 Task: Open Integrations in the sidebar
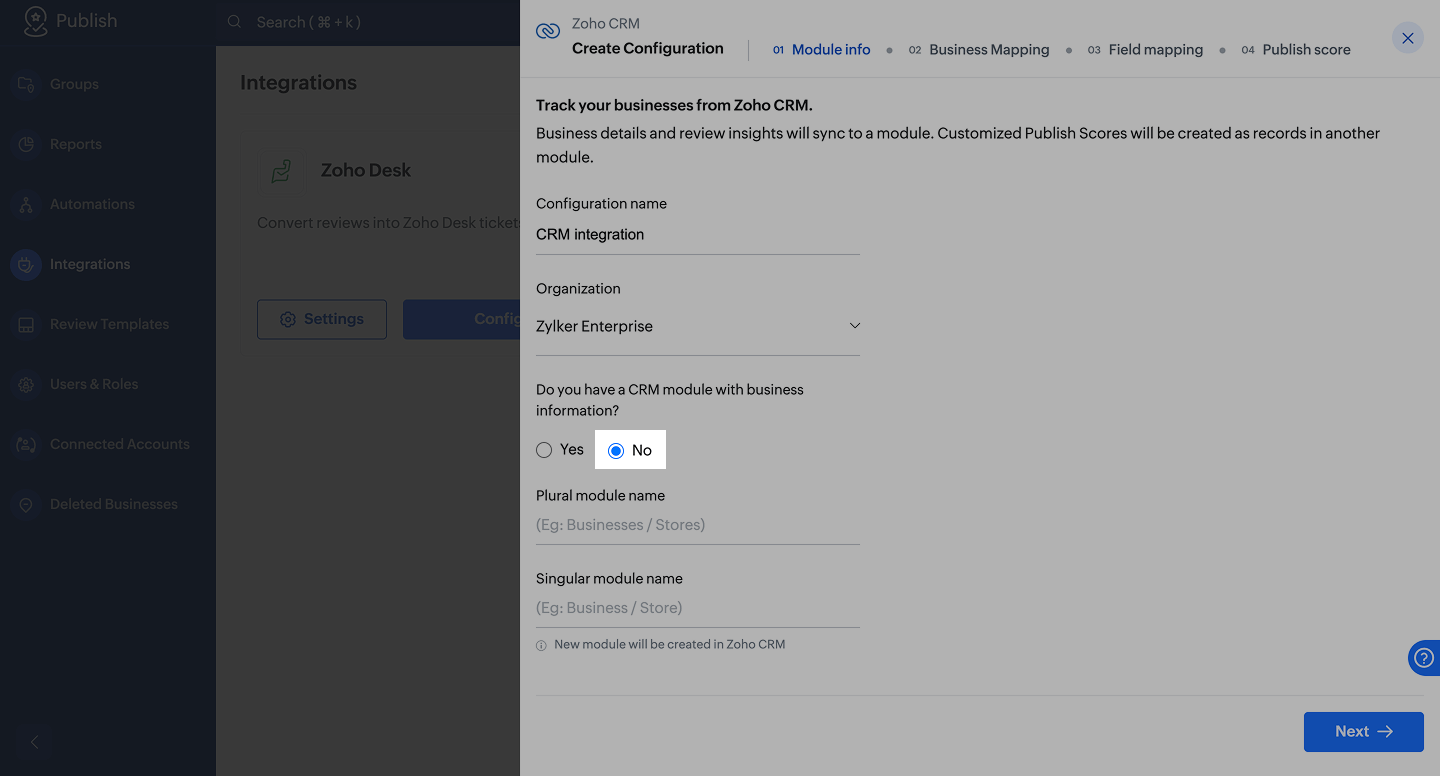click(90, 264)
